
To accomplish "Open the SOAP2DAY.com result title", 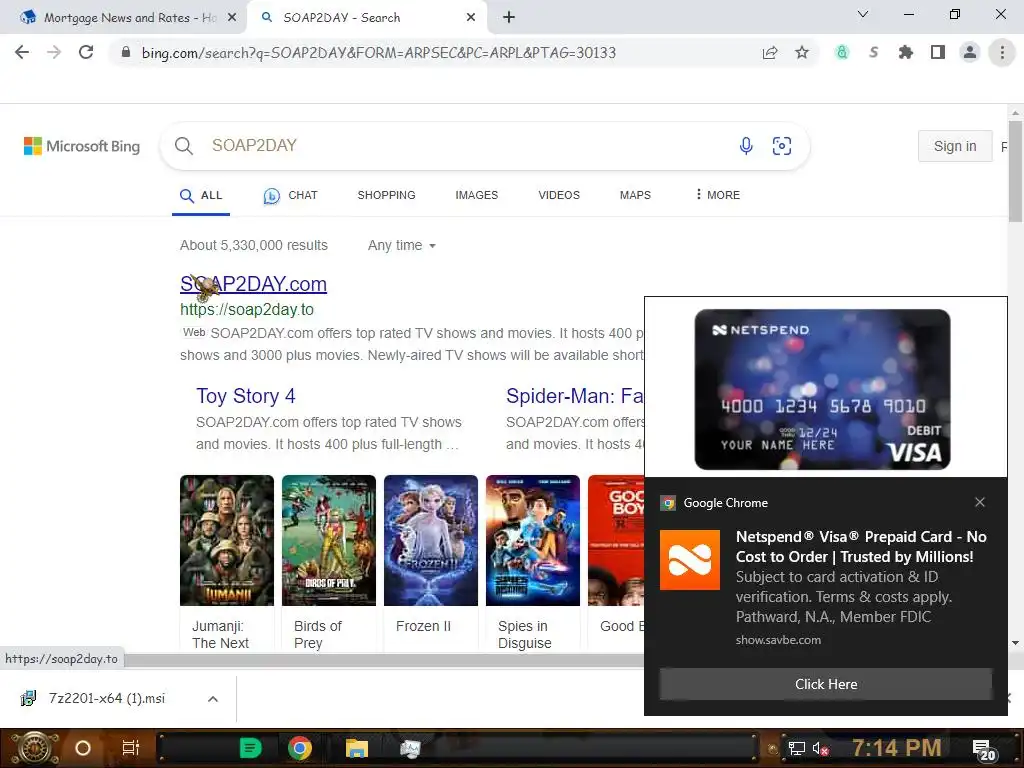I will (253, 284).
